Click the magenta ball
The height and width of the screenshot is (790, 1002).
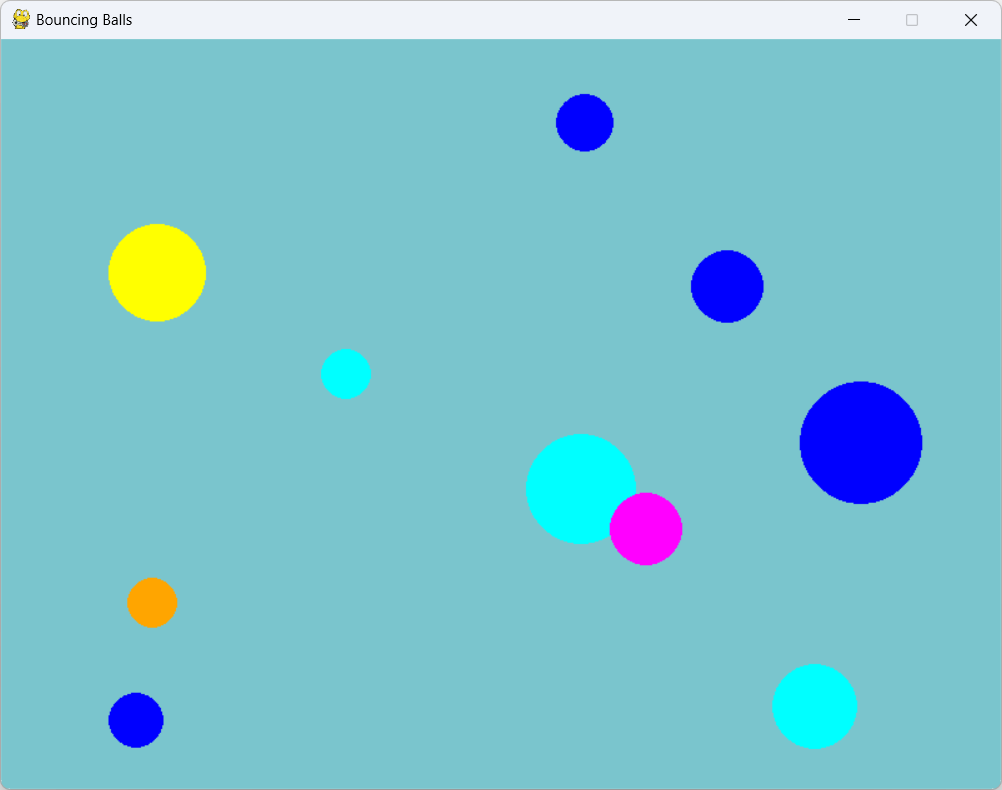[x=646, y=529]
